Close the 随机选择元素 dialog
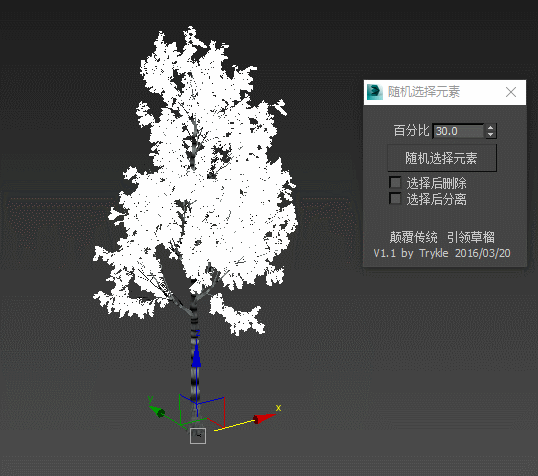 [511, 92]
